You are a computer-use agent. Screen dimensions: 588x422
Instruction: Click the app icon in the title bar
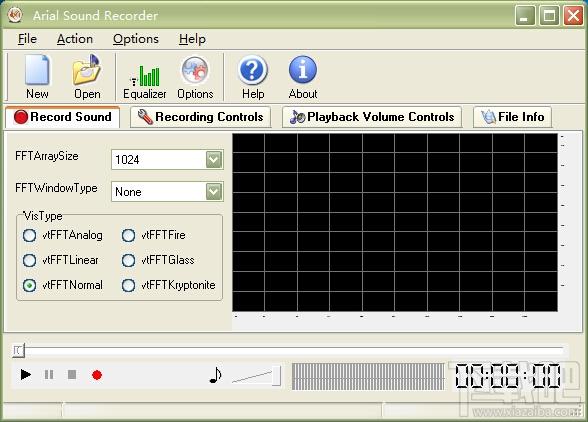15,15
